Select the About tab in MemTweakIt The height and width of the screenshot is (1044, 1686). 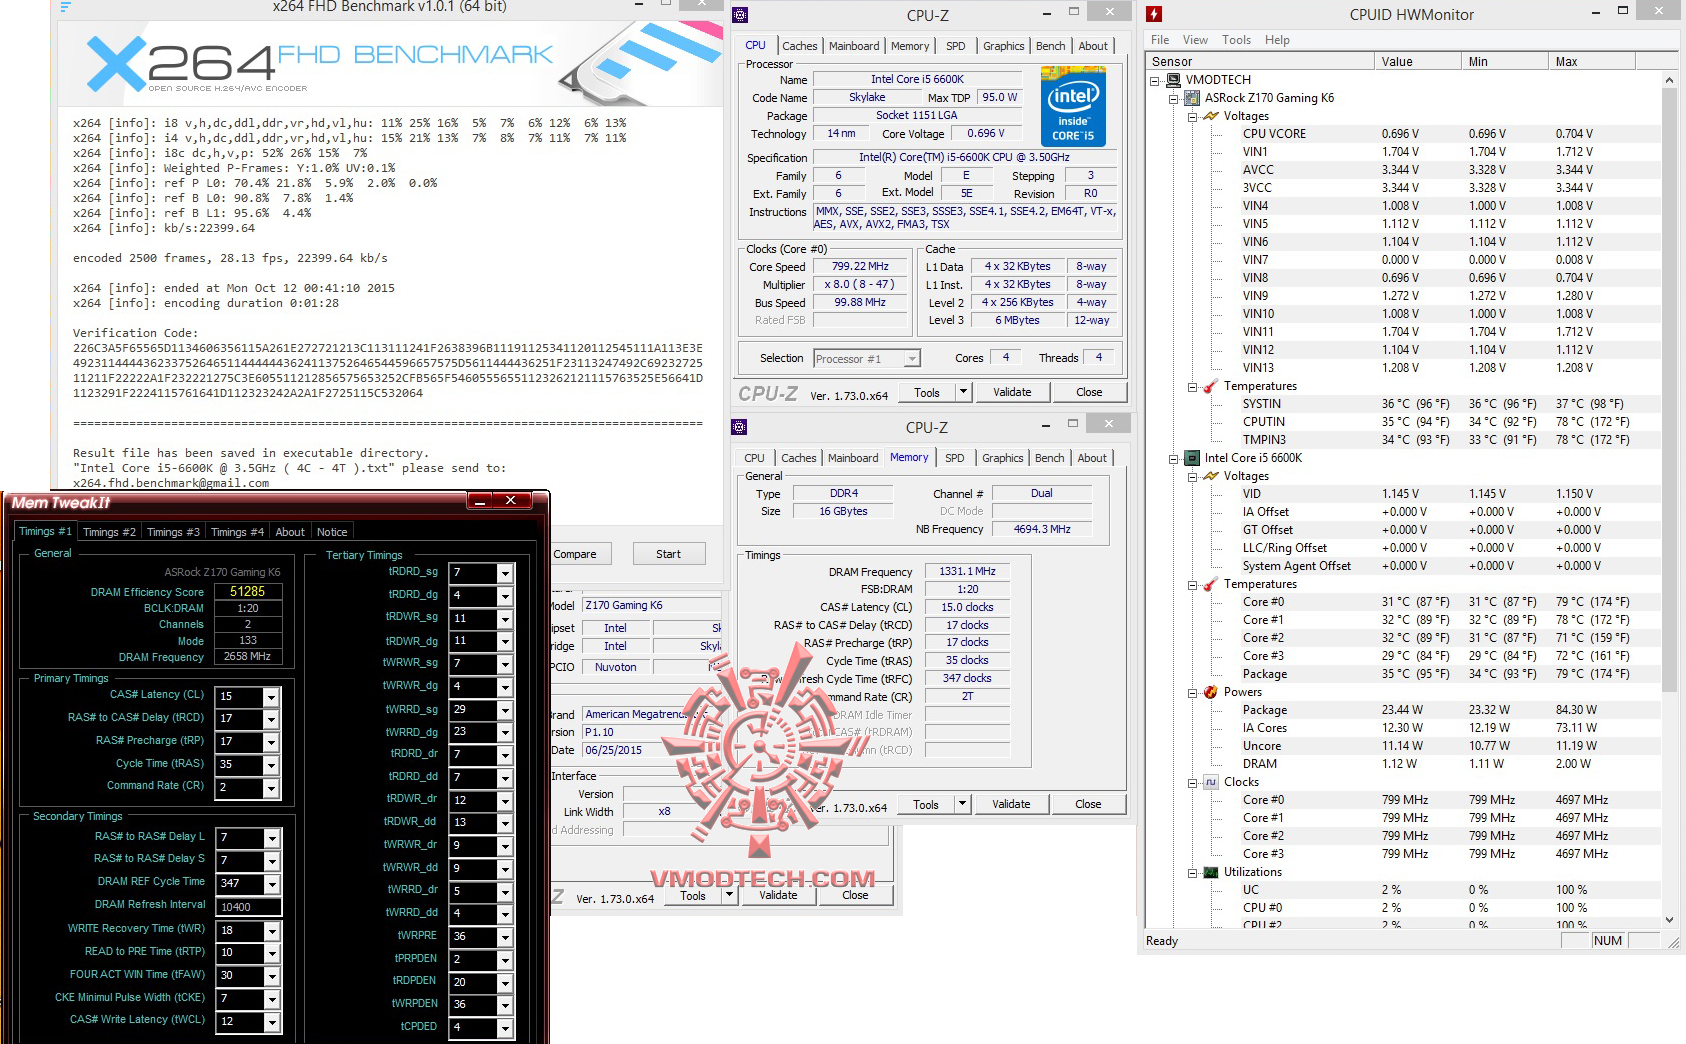click(x=290, y=532)
